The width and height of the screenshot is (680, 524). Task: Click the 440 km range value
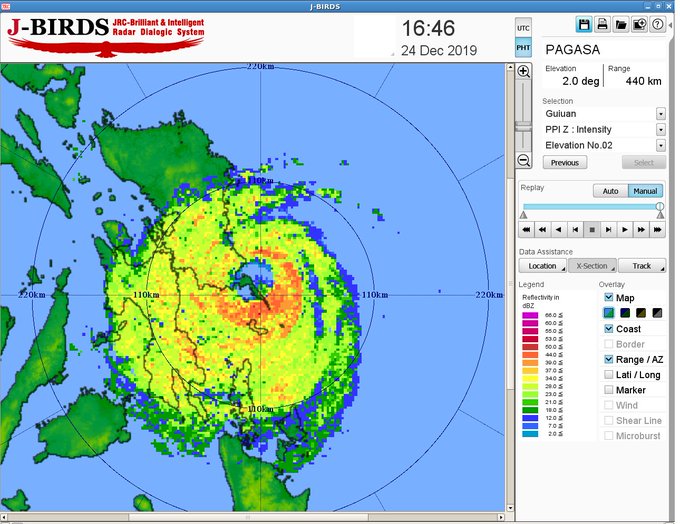tap(644, 81)
